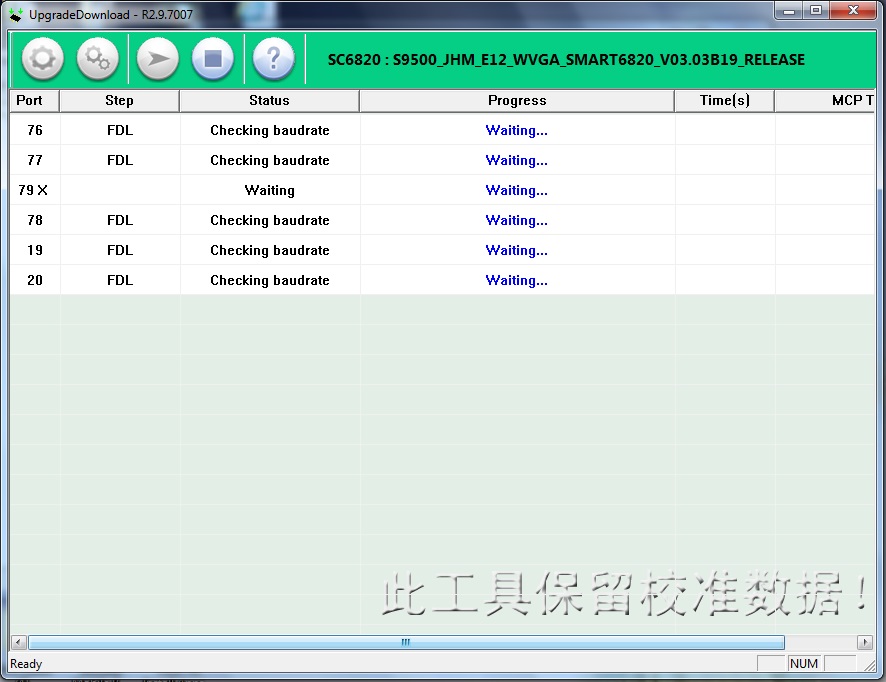Click the horizontal scrollbar right arrow

pyautogui.click(x=865, y=642)
